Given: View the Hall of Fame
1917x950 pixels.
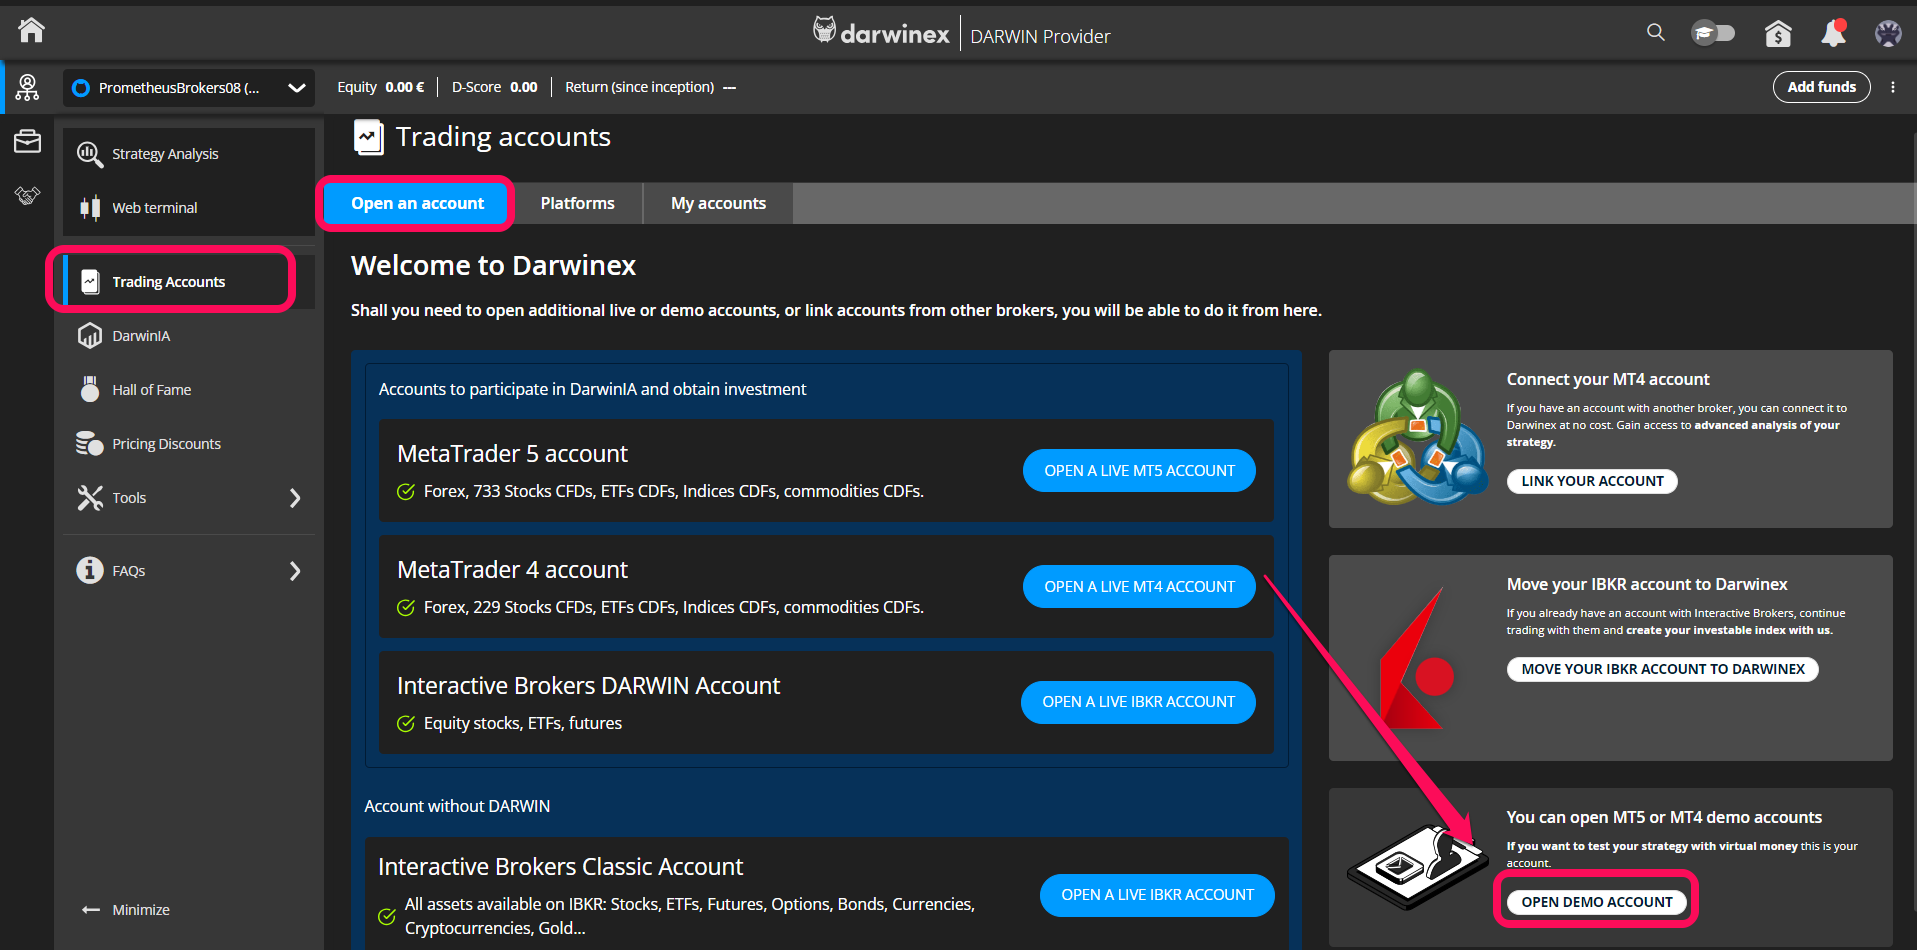Looking at the screenshot, I should [x=153, y=389].
